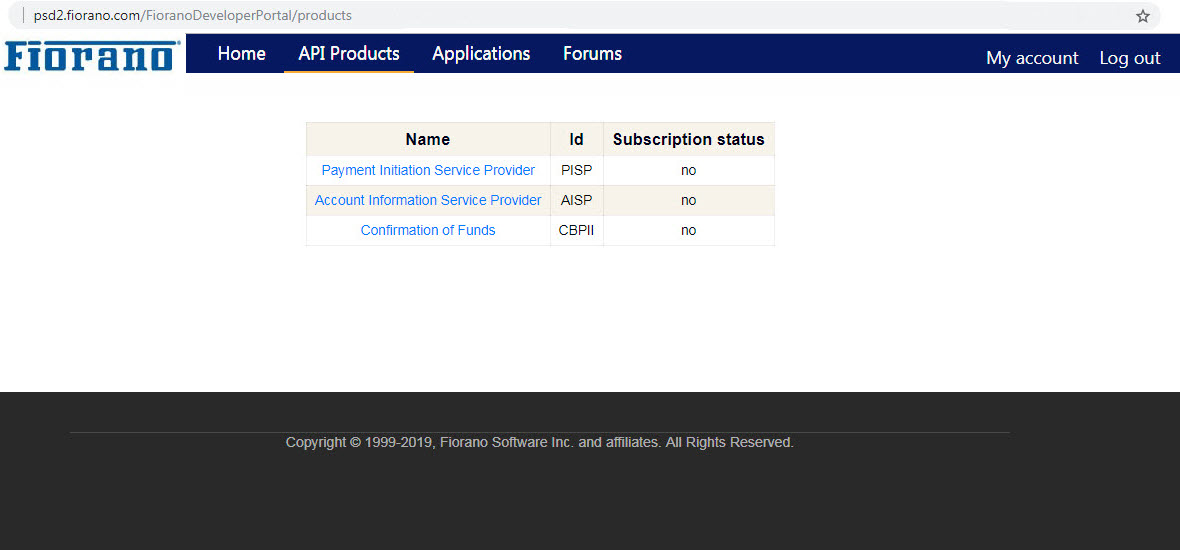Click the Fiorano copyright footer text

point(540,442)
